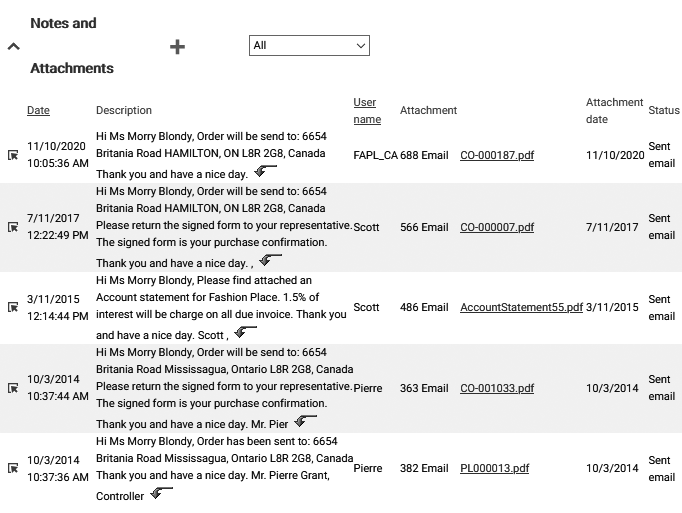This screenshot has height=513, width=682.
Task: Open attachment CO-000187.pdf
Action: (496, 155)
